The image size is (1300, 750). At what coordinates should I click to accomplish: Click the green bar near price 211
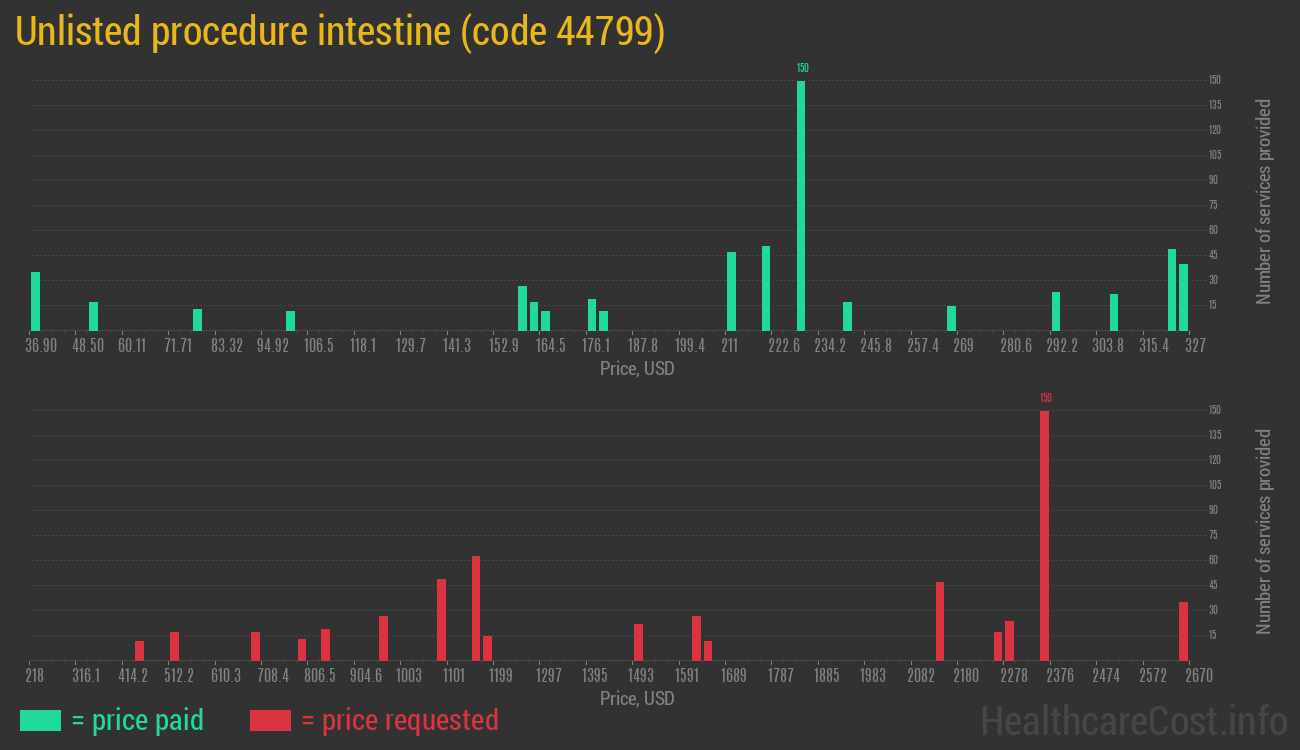click(x=732, y=290)
